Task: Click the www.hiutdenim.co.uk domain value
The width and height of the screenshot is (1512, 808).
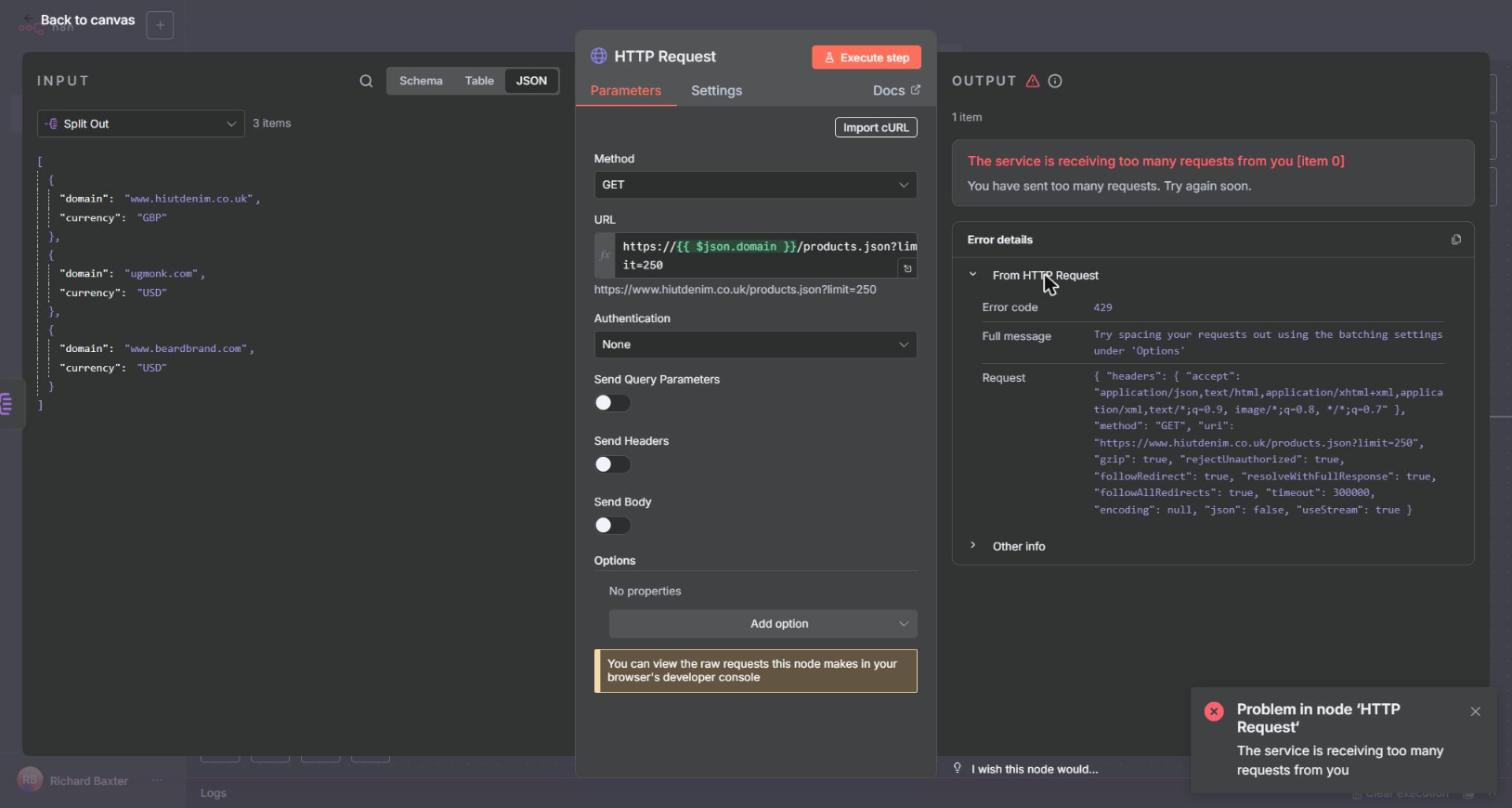Action: click(x=189, y=199)
